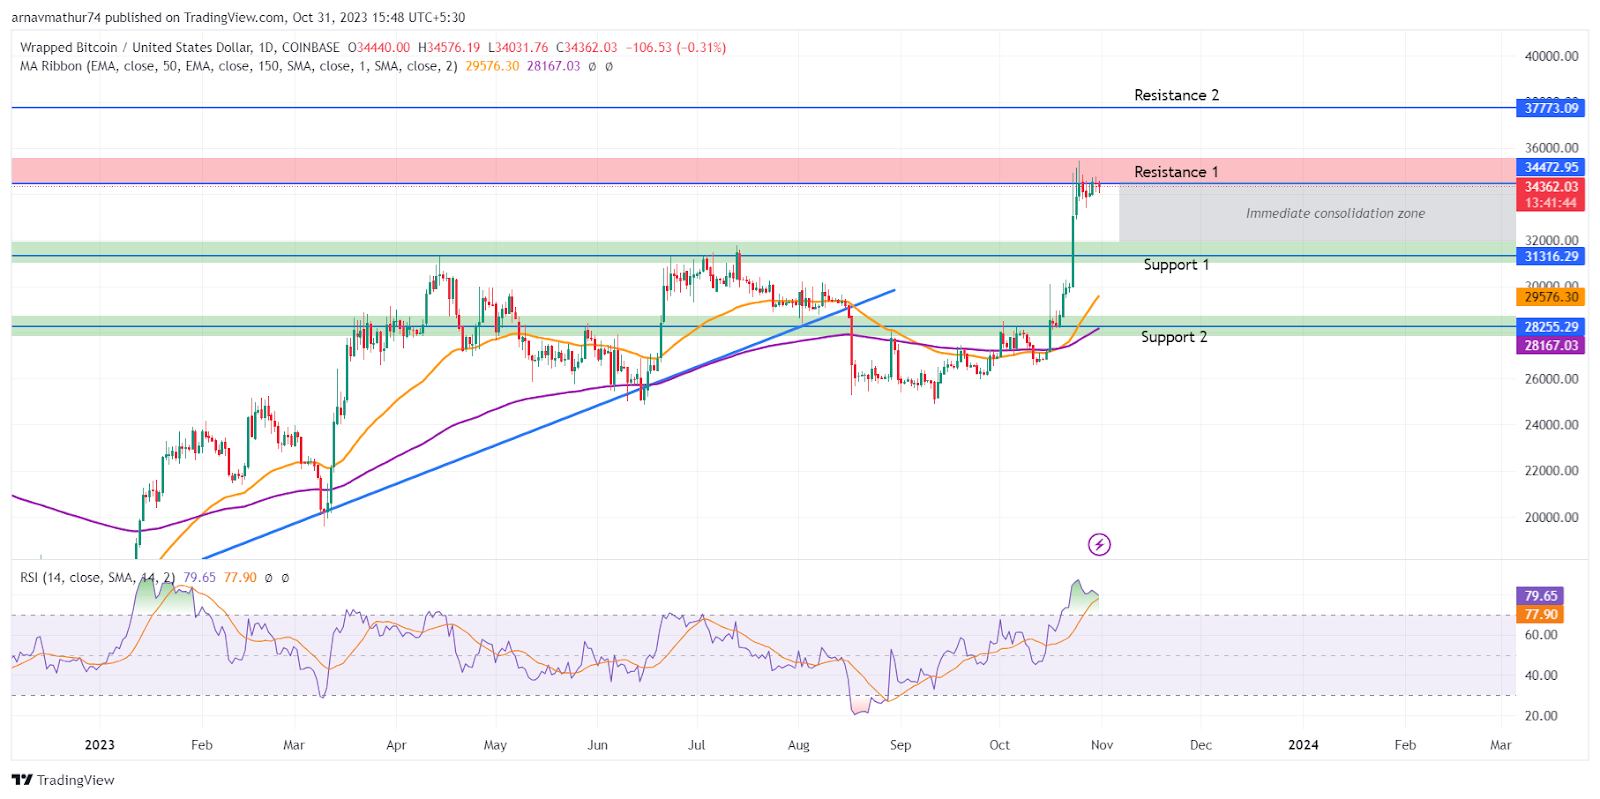This screenshot has height=799, width=1600.
Task: Click the Jun label on time axis
Action: [x=597, y=745]
